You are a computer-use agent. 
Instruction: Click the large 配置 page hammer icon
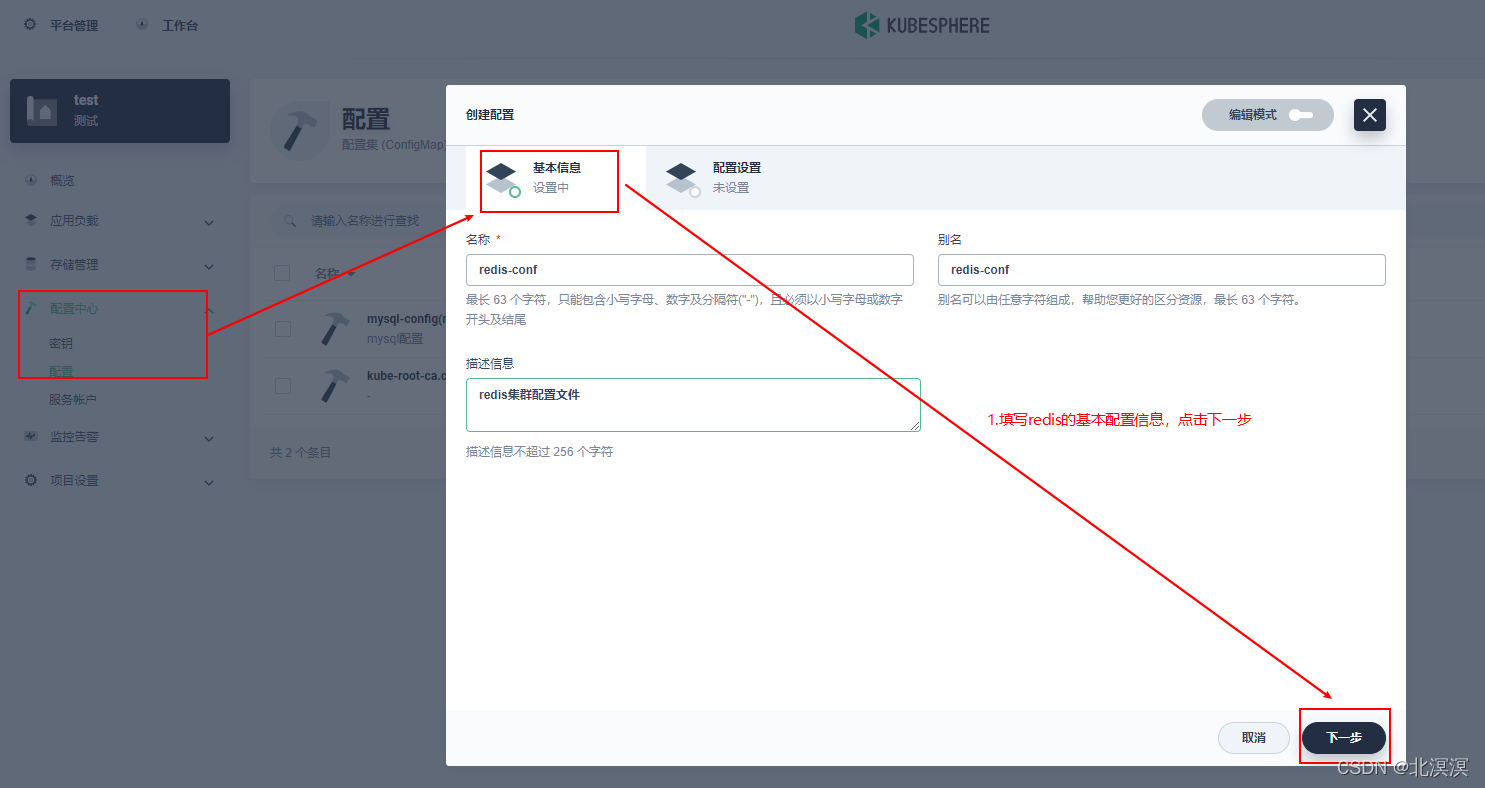tap(299, 130)
